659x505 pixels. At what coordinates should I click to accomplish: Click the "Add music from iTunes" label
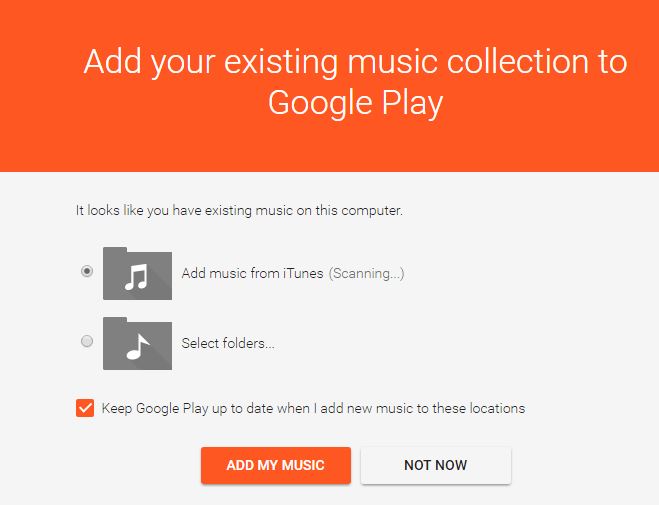click(x=252, y=273)
